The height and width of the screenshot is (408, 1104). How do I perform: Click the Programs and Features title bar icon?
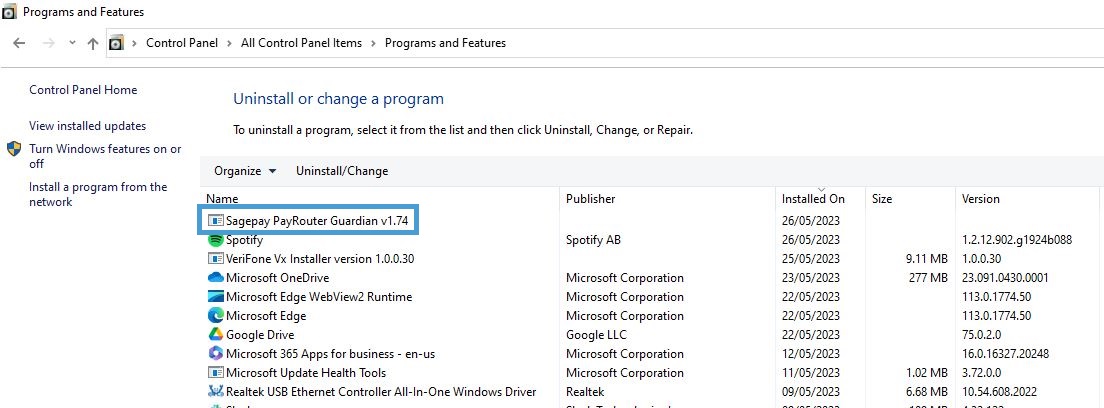10,12
